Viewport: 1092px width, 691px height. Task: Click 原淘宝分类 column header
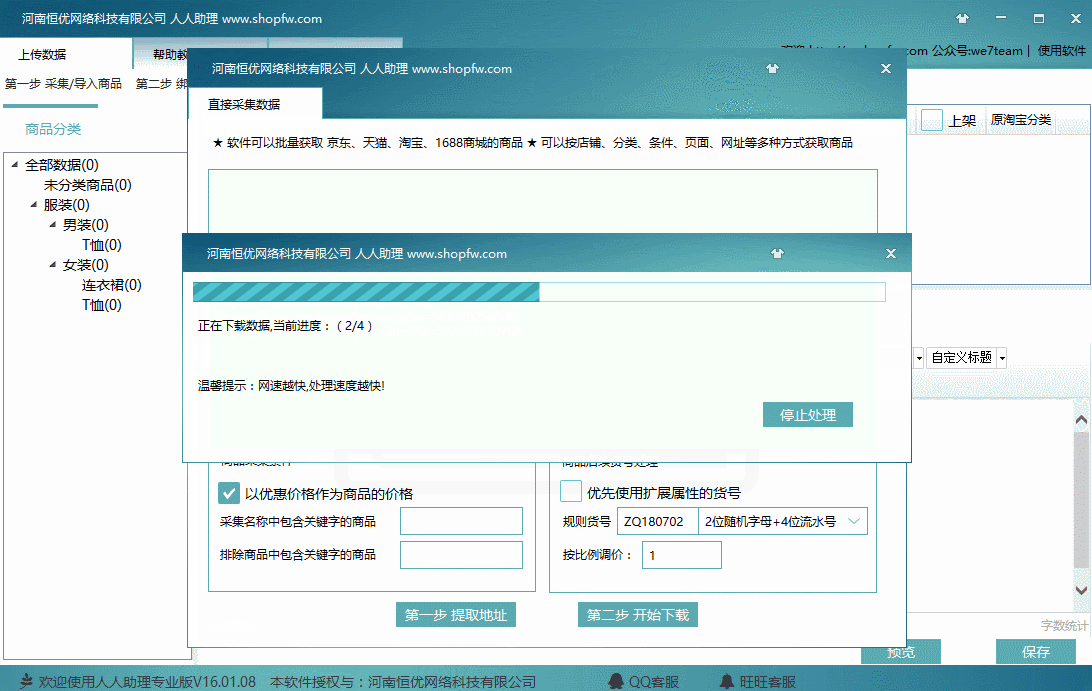pyautogui.click(x=1021, y=120)
